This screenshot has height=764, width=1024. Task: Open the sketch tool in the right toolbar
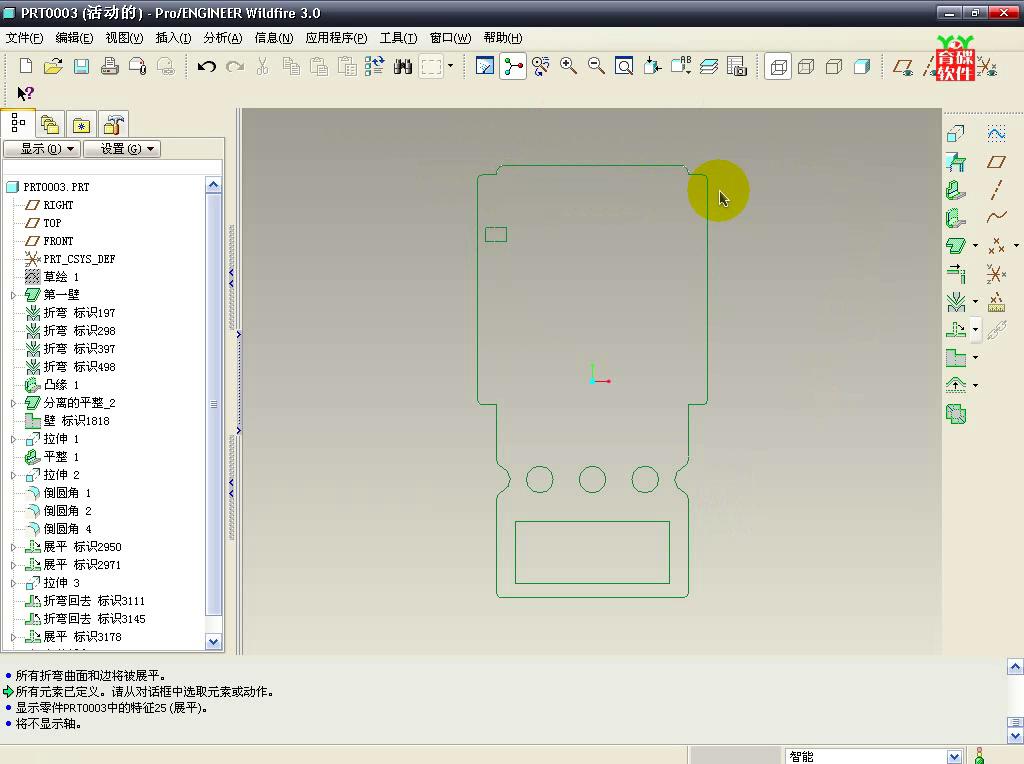pyautogui.click(x=996, y=134)
